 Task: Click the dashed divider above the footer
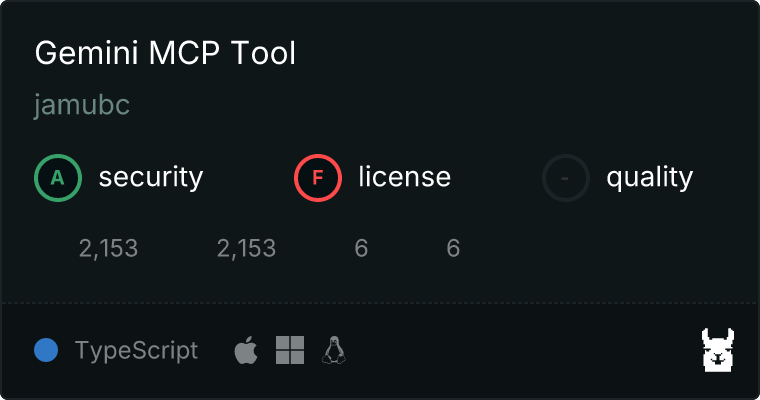pos(380,303)
